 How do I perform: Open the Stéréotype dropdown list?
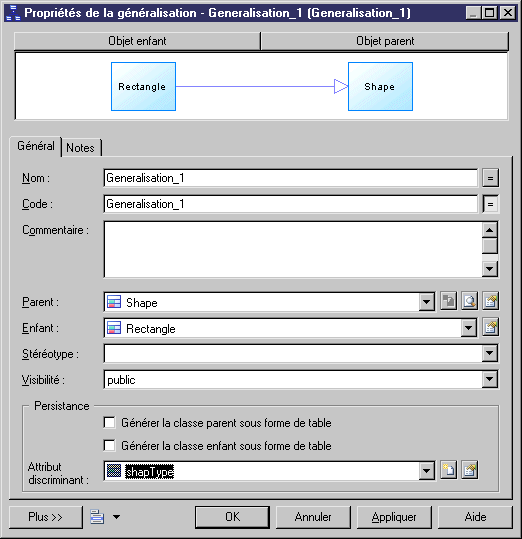[x=489, y=353]
